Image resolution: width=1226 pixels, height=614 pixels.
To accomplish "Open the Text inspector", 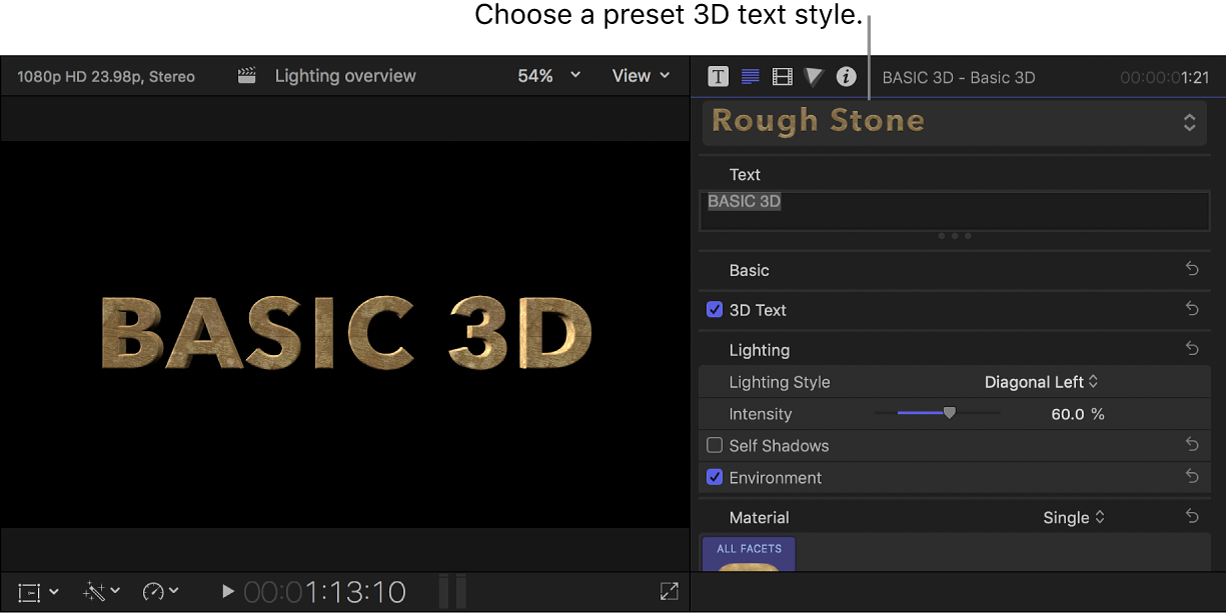I will 718,75.
